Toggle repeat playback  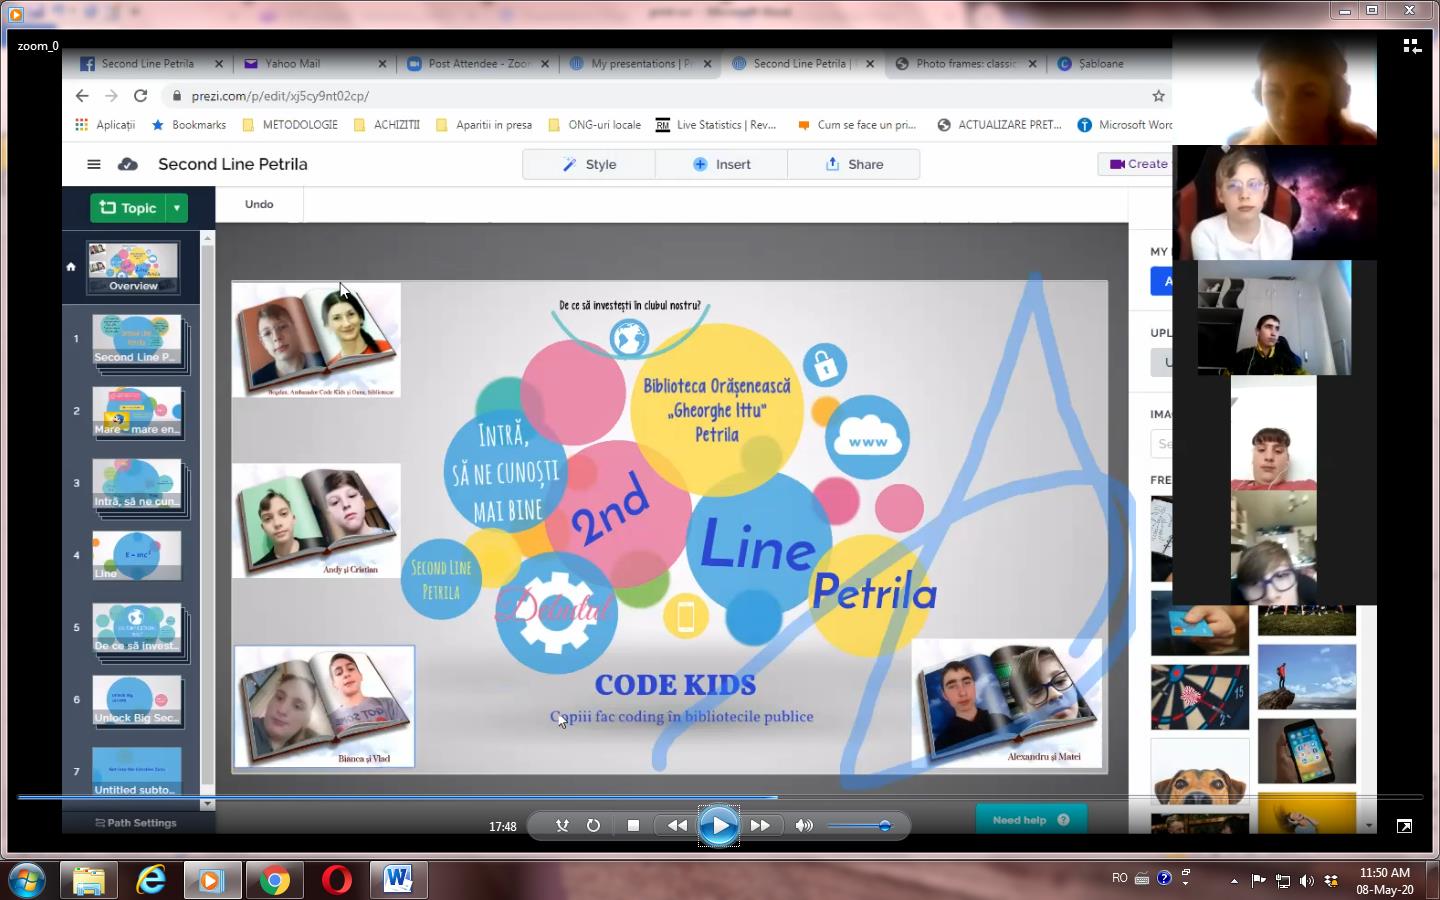(x=593, y=825)
